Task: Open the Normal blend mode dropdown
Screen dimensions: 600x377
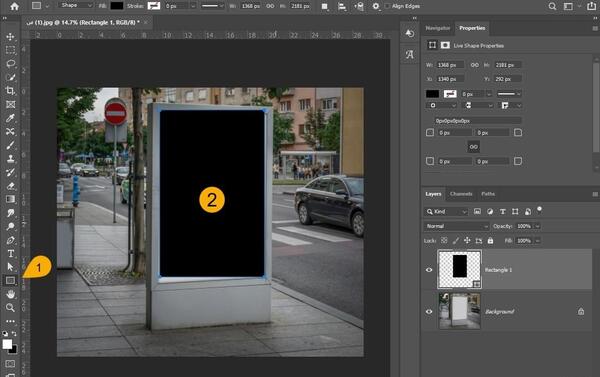Action: tap(456, 226)
